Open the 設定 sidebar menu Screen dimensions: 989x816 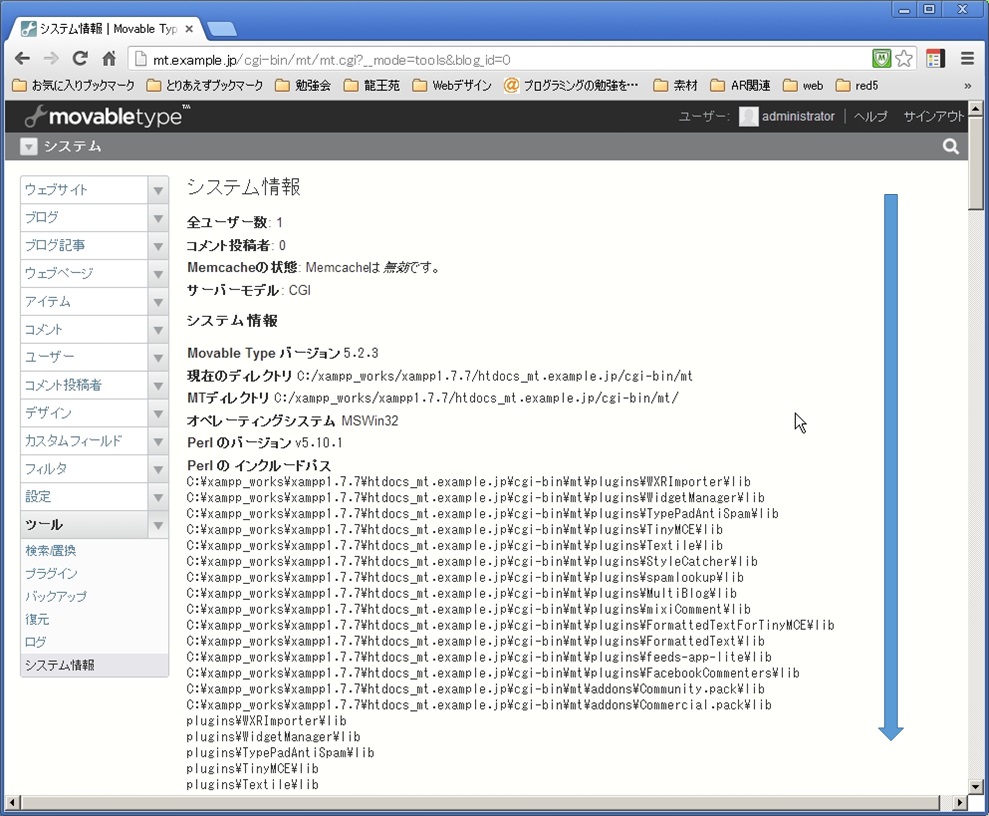pos(85,496)
